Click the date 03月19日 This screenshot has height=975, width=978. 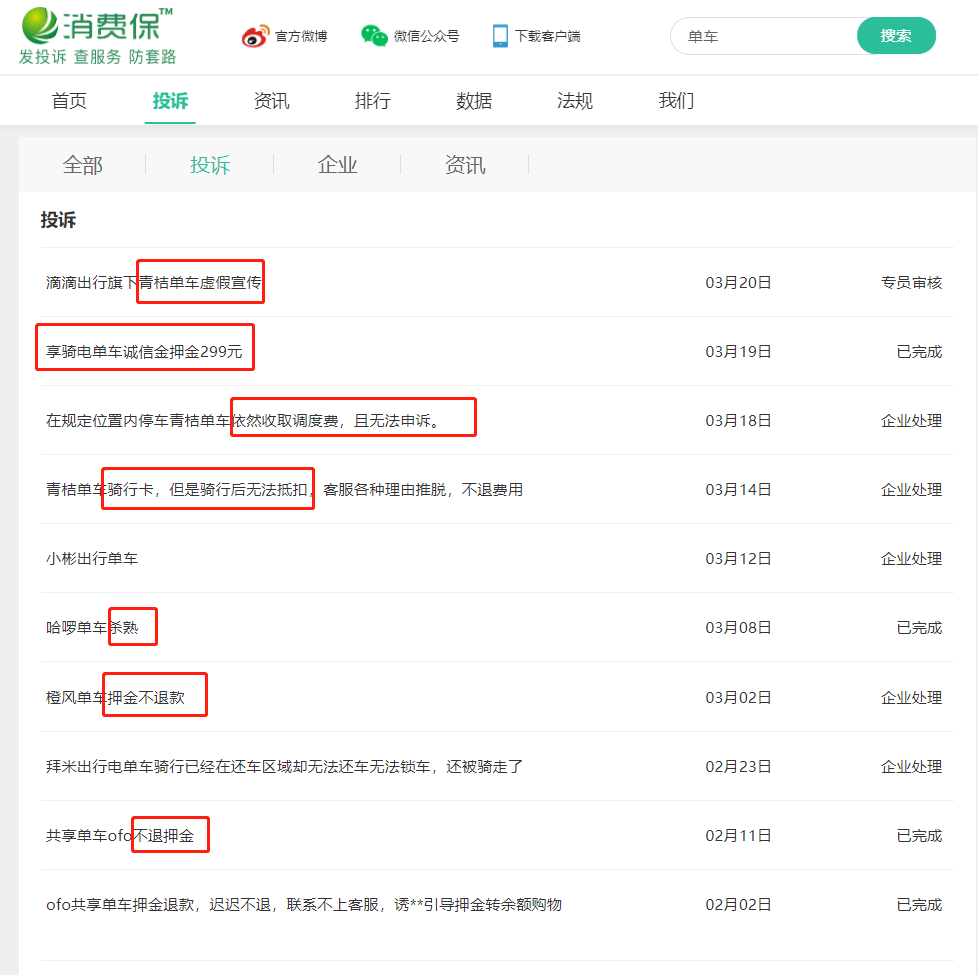click(738, 352)
